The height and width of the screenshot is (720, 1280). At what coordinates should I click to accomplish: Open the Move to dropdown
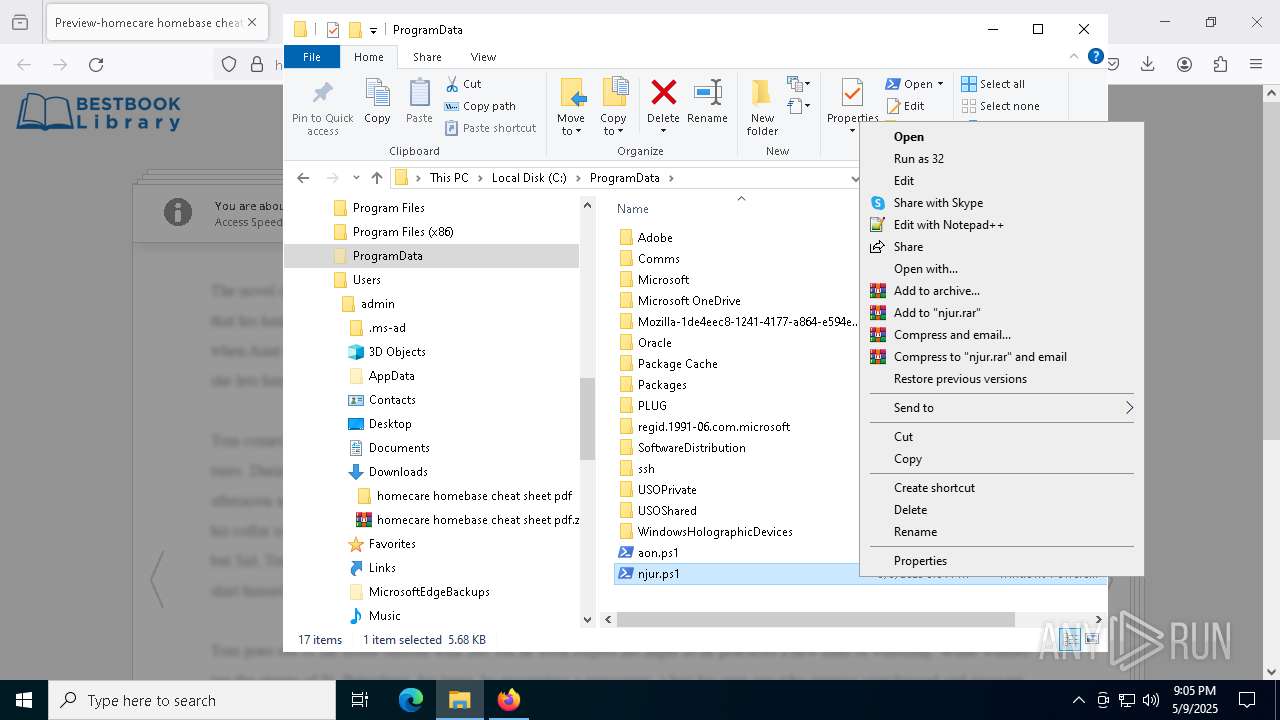click(x=571, y=131)
